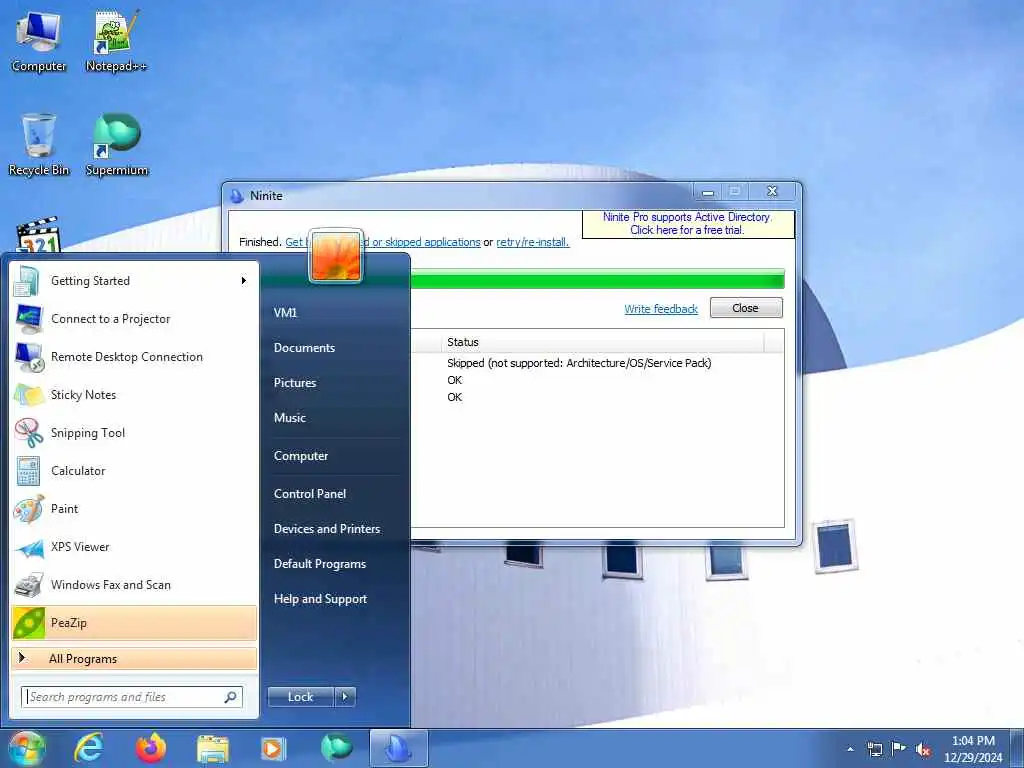Open Control Panel

tap(310, 494)
